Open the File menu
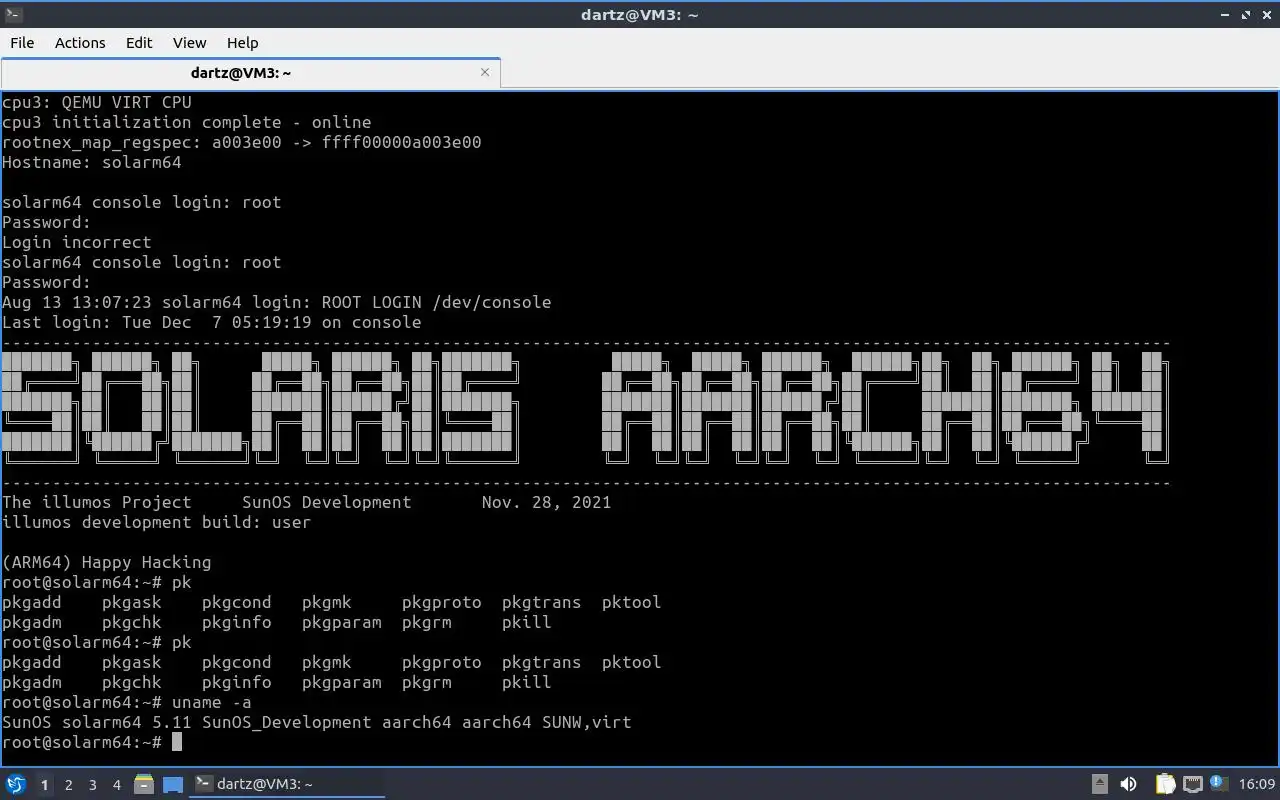 point(22,42)
